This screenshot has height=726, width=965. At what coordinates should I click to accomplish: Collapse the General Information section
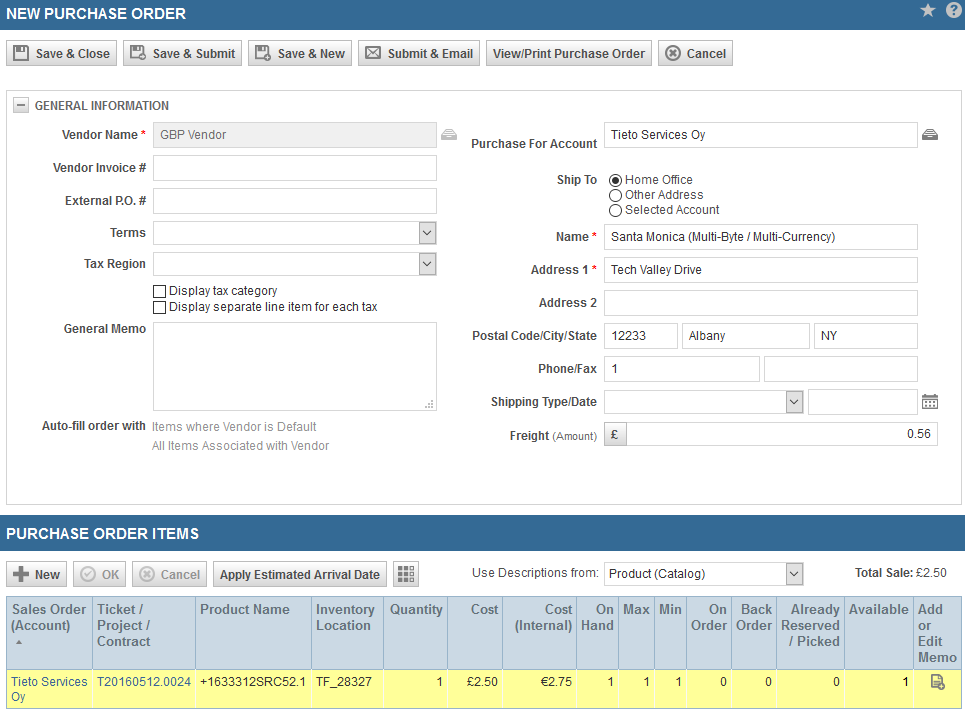tap(21, 106)
